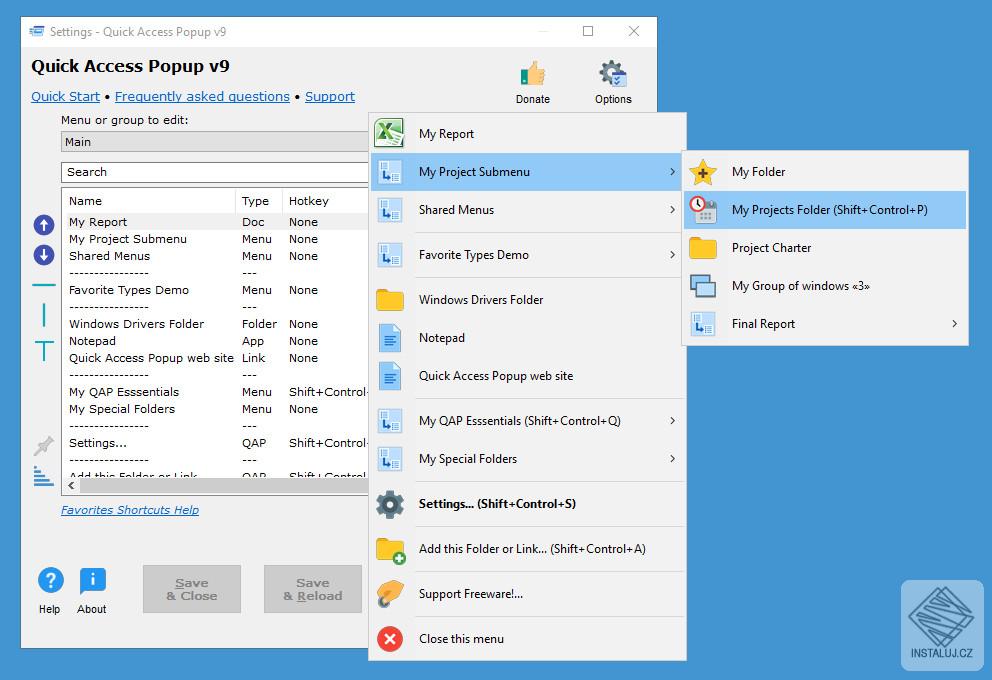Open Frequently asked questions link
Screen dimensions: 992x680
pyautogui.click(x=202, y=97)
